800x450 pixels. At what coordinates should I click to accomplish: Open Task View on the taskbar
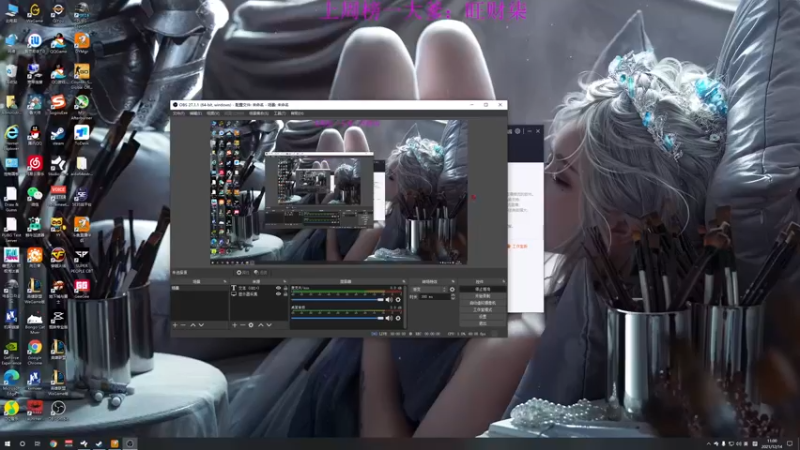pyautogui.click(x=37, y=444)
